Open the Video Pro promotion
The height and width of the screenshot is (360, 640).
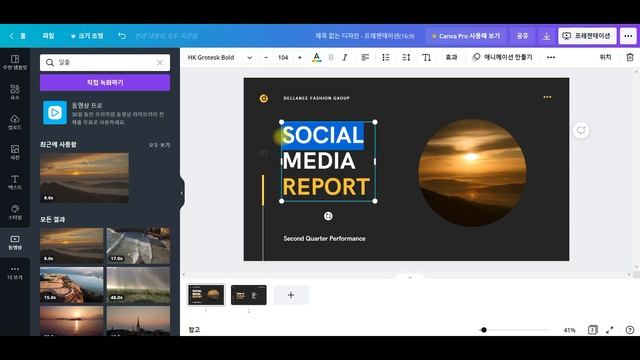point(105,113)
